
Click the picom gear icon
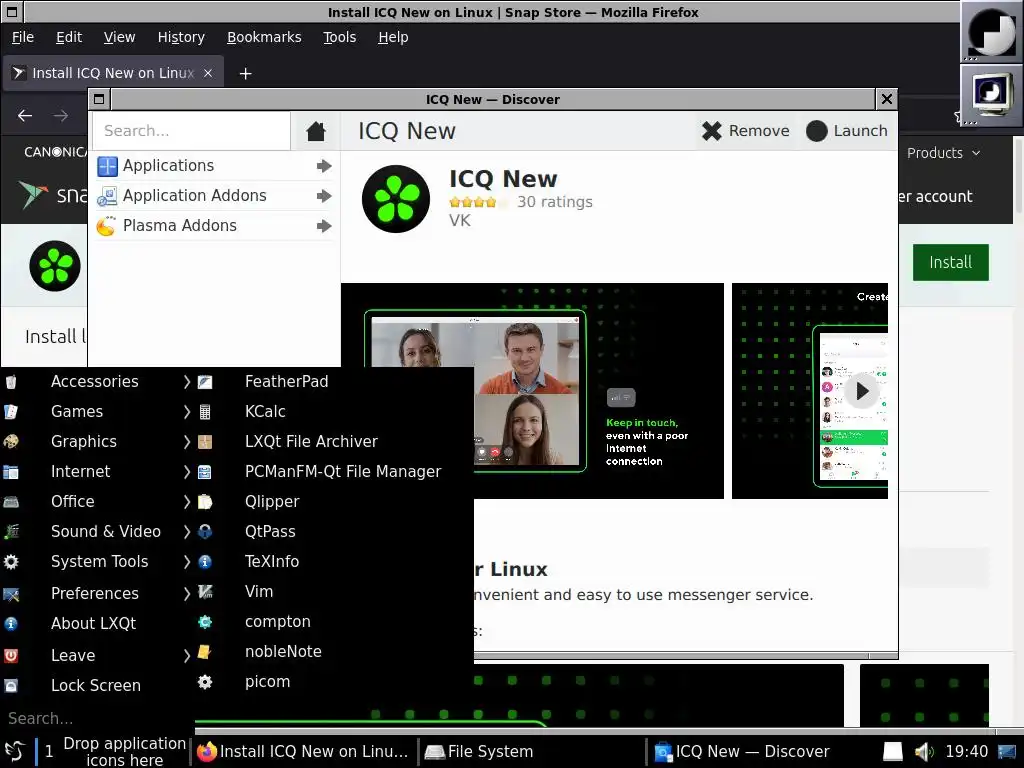click(205, 682)
